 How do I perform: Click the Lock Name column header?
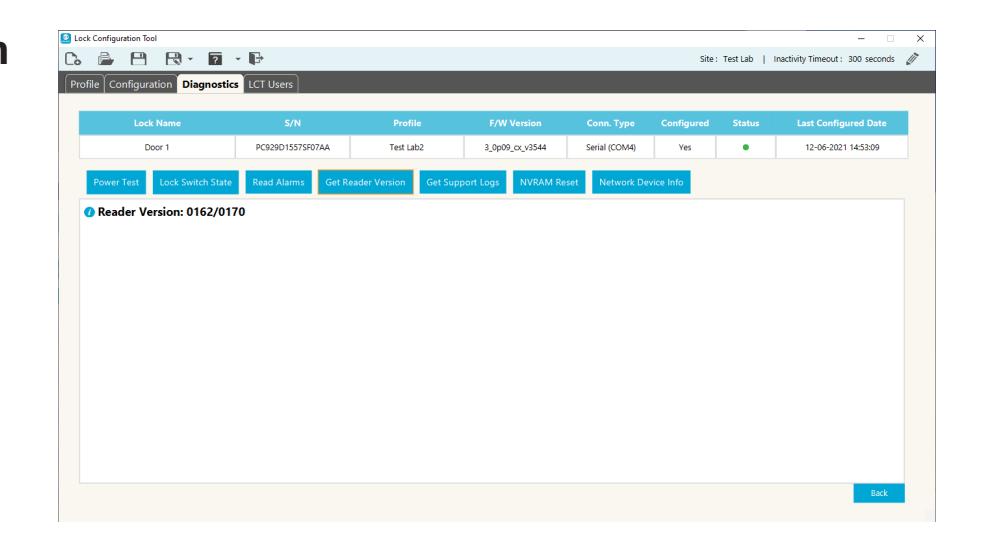[157, 123]
